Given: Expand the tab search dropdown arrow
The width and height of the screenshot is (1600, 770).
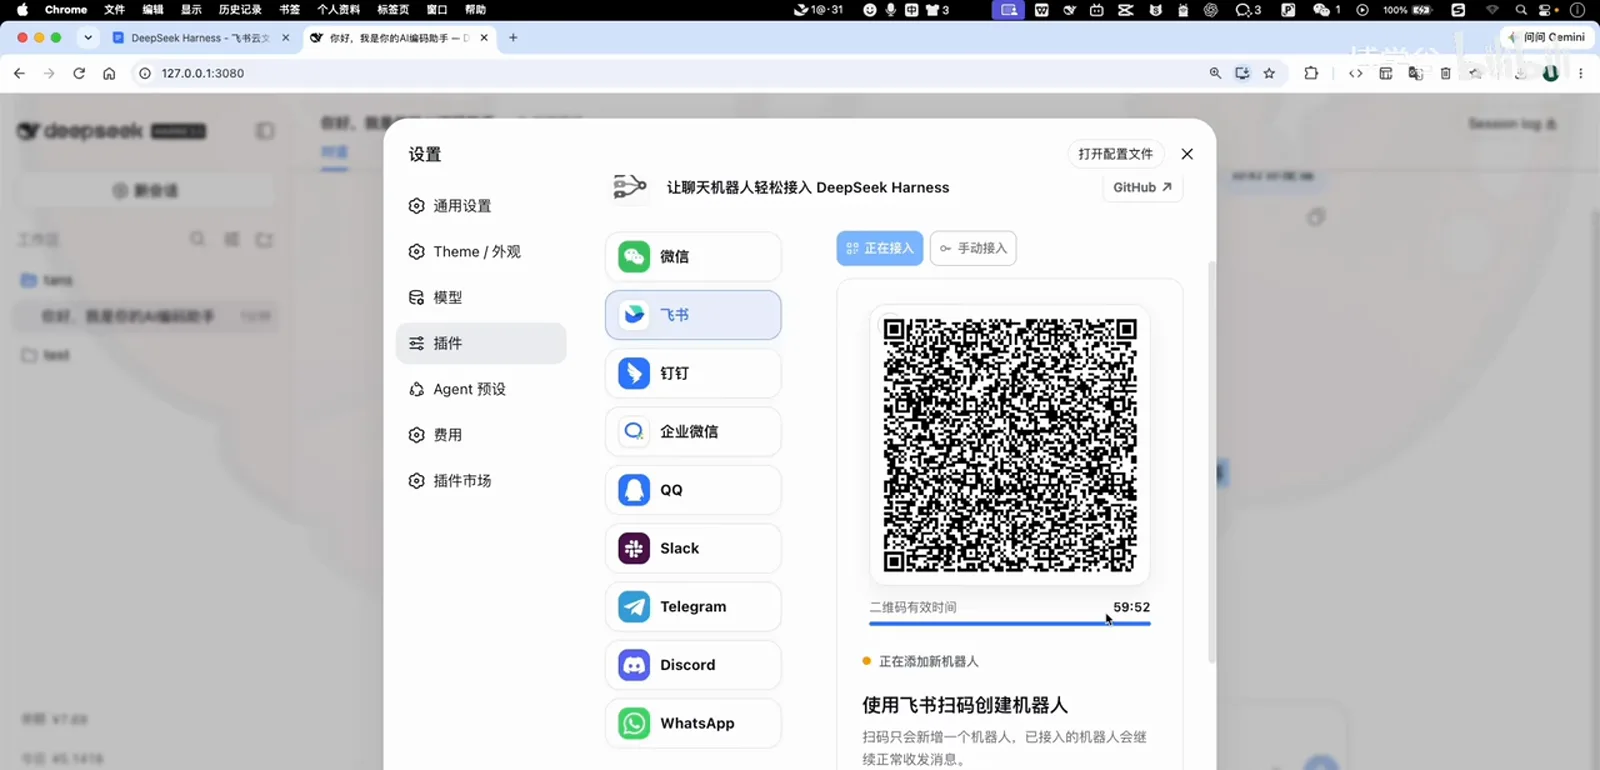Looking at the screenshot, I should pyautogui.click(x=88, y=38).
